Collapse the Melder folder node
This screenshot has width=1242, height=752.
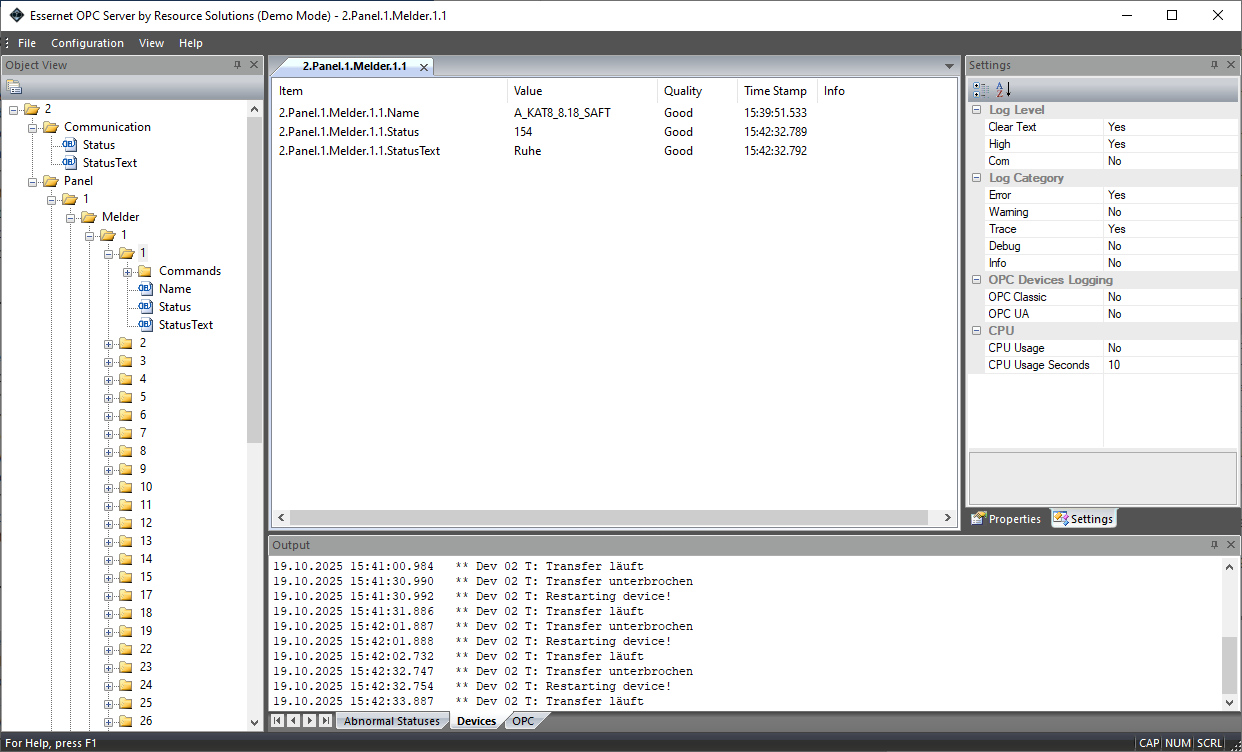pos(71,217)
